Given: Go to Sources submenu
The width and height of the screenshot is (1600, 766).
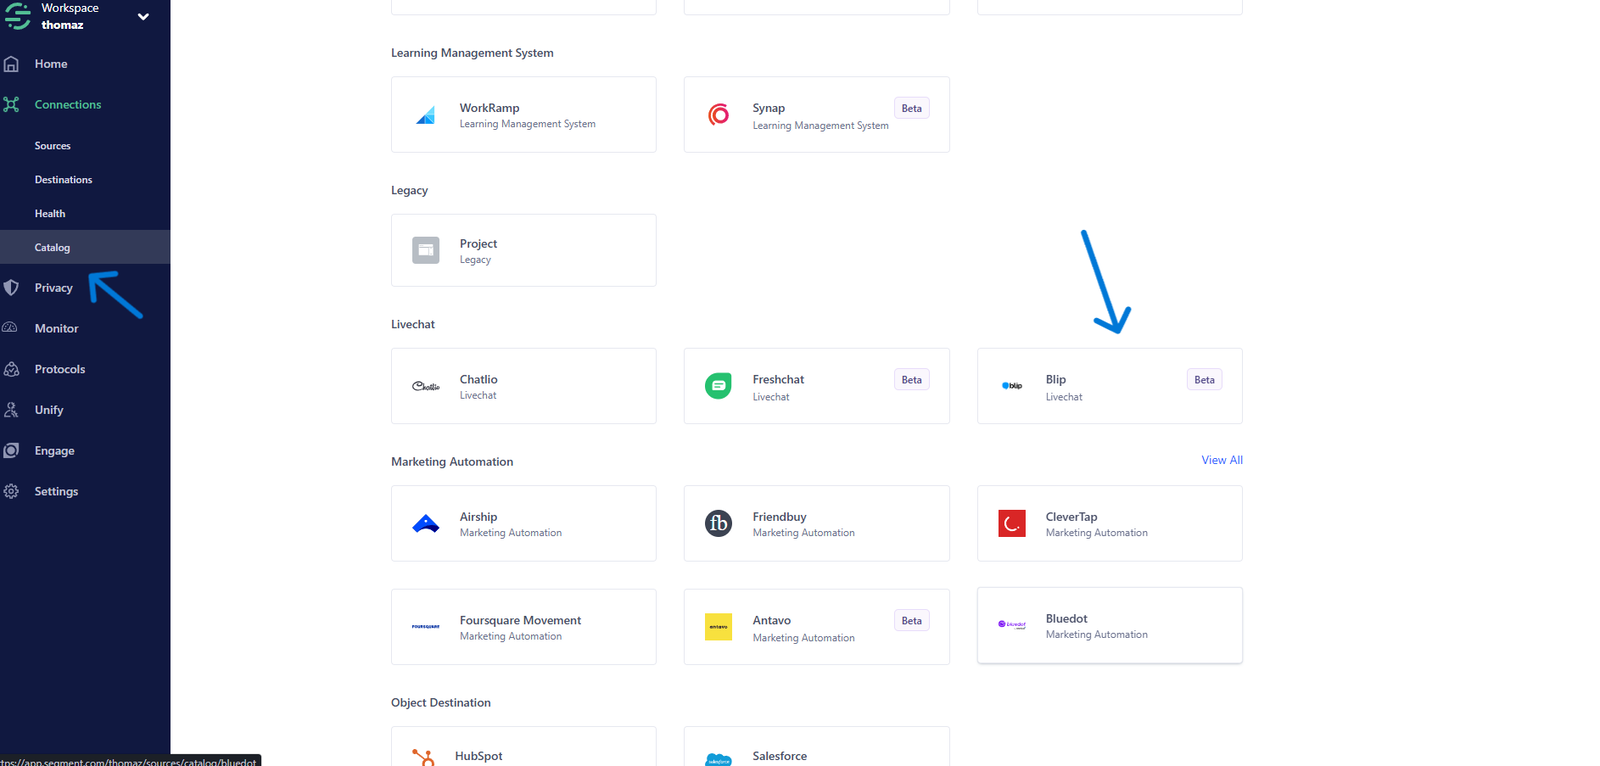Looking at the screenshot, I should [52, 146].
